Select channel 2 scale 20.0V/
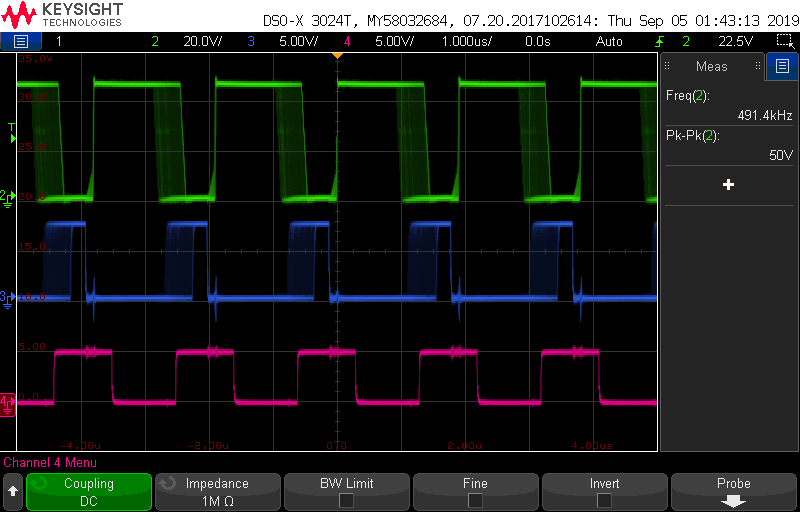This screenshot has width=800, height=512. click(x=203, y=41)
